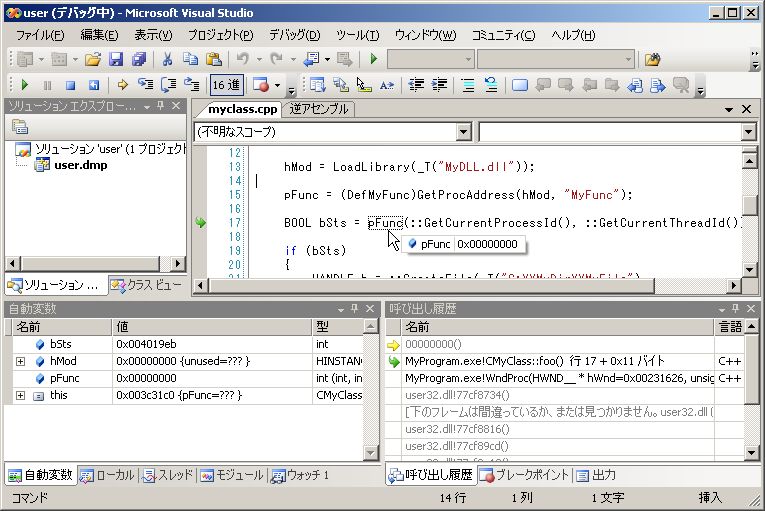Click the Open File folder icon
The image size is (765, 511).
(93, 60)
